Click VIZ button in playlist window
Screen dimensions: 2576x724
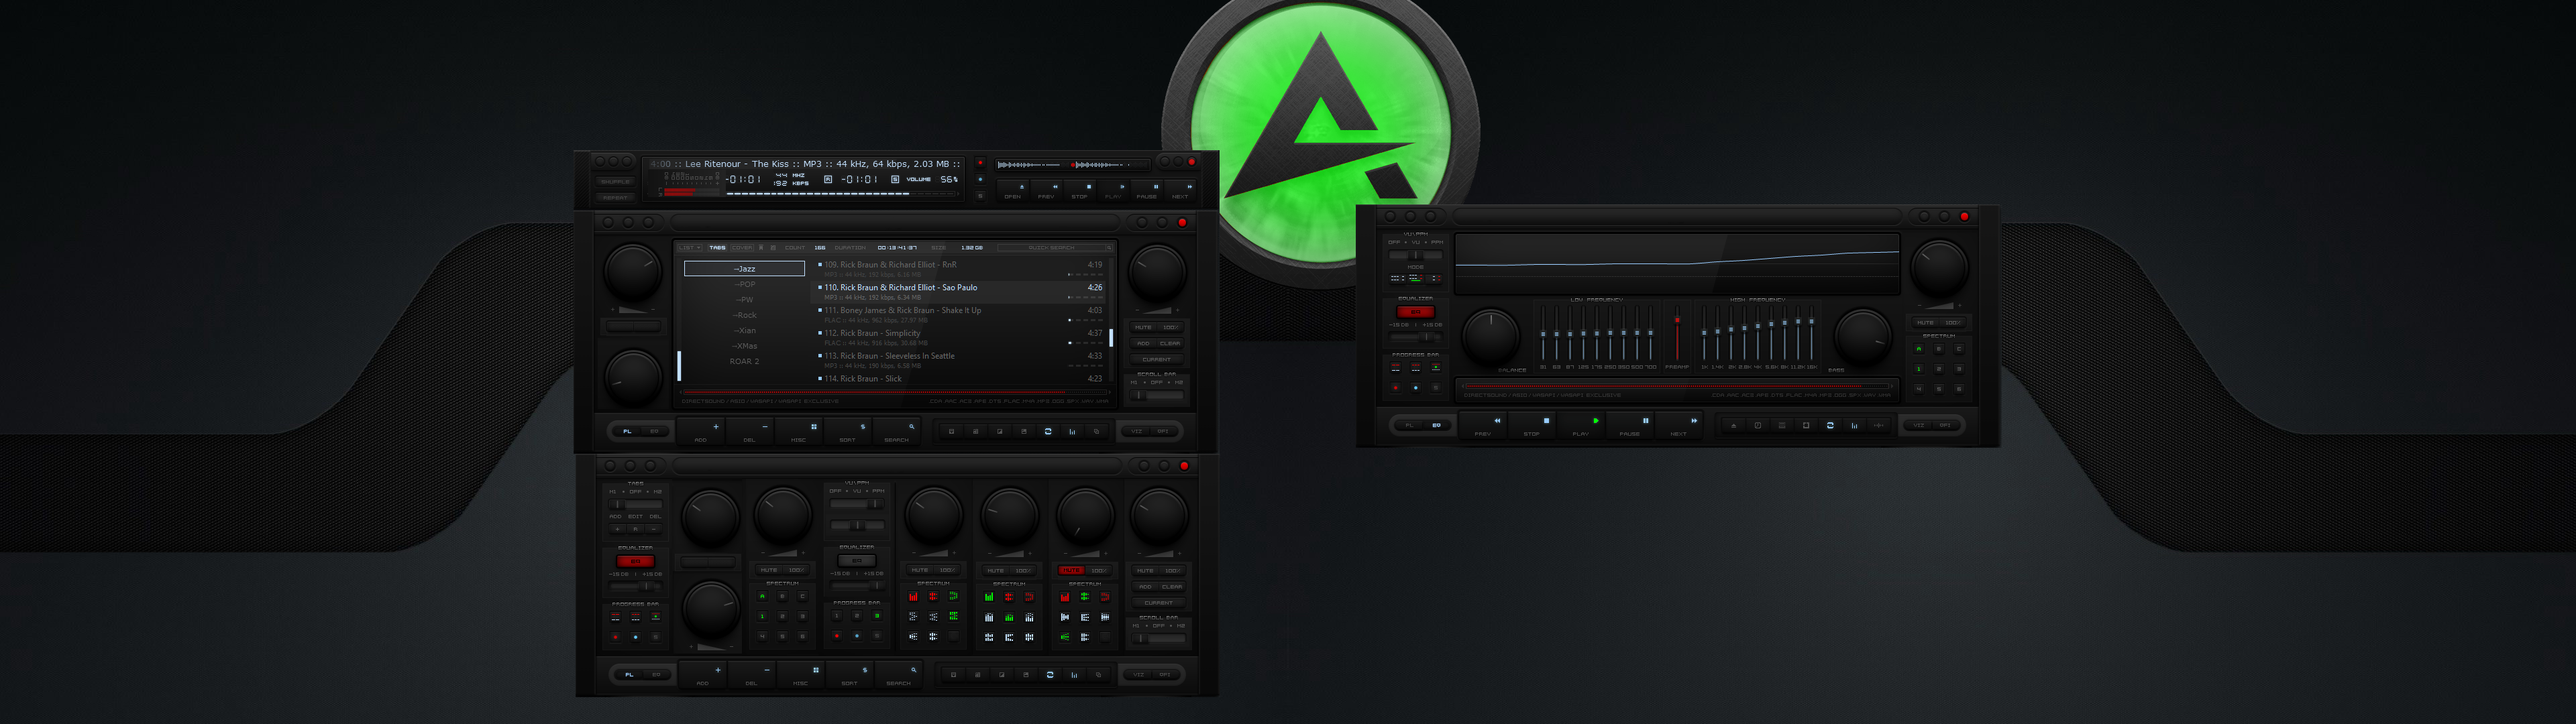pos(1137,431)
